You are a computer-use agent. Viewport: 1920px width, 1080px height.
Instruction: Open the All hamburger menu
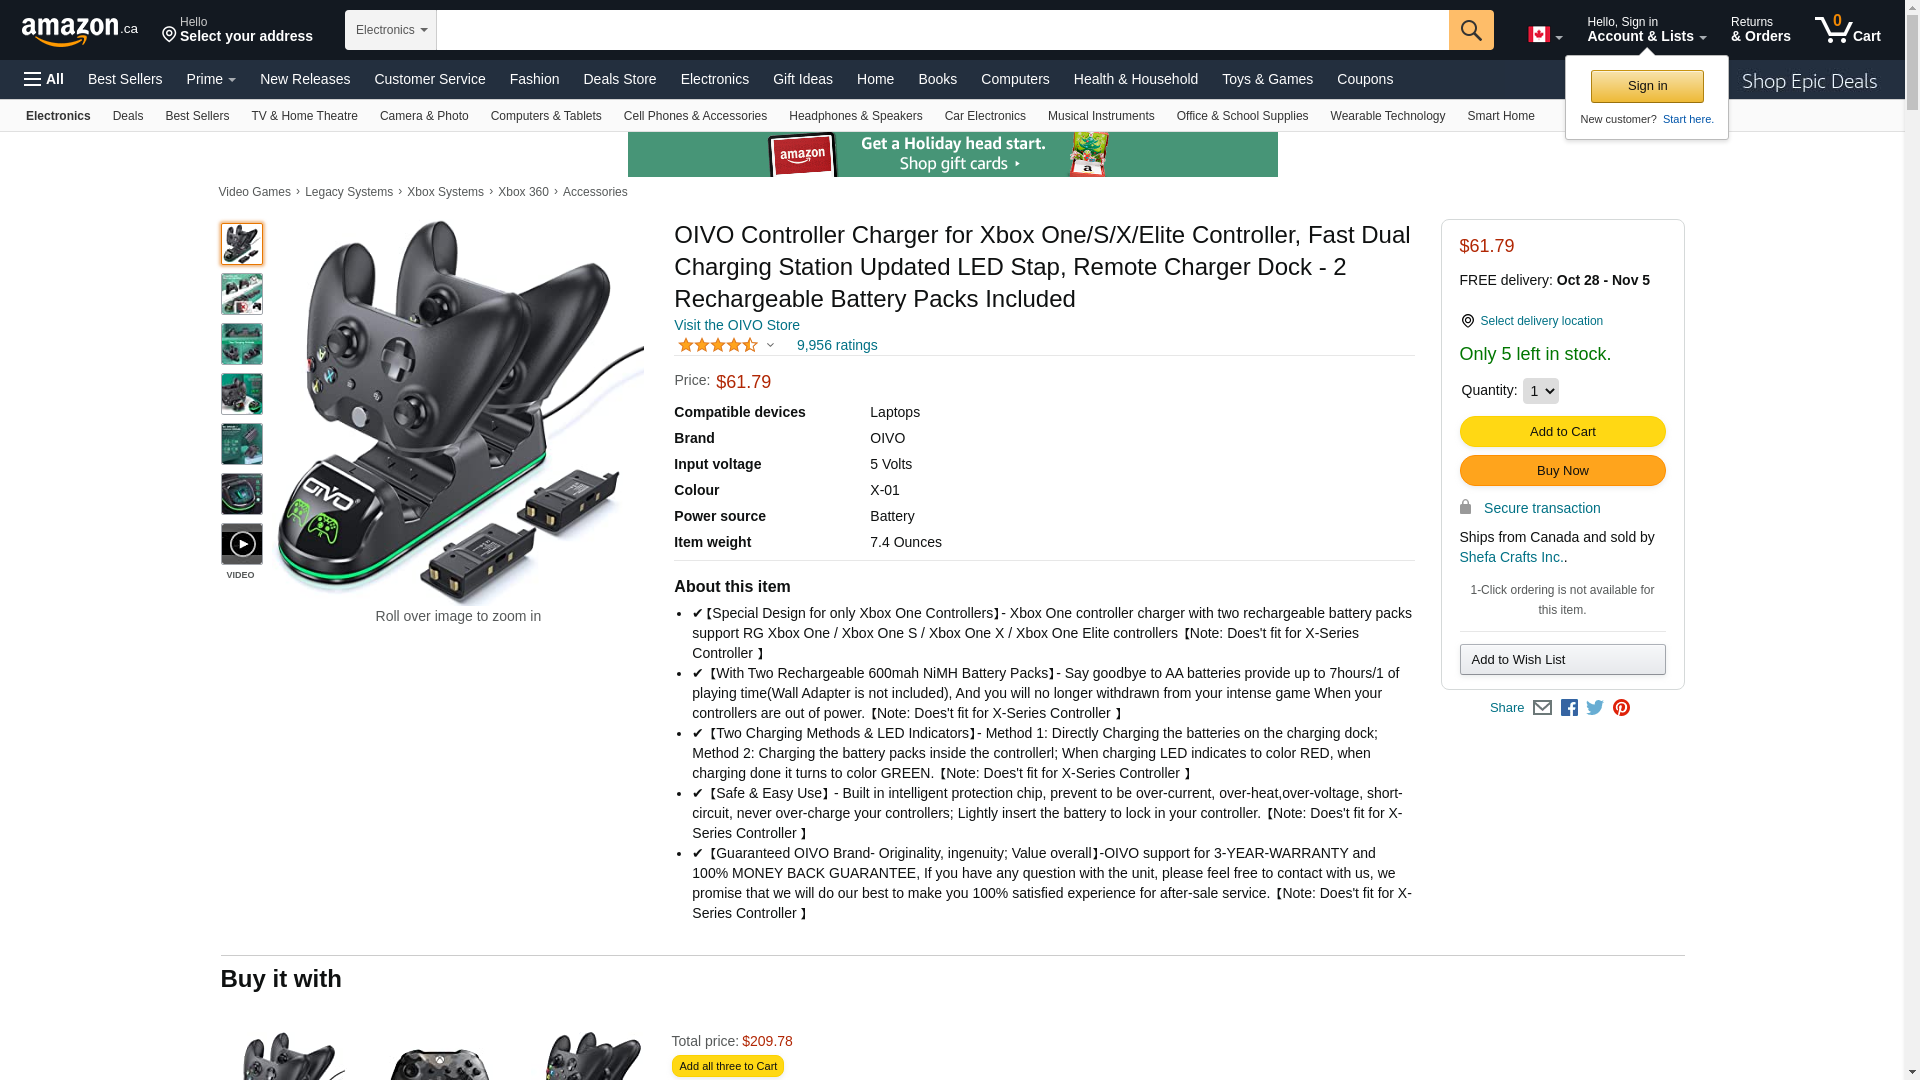(44, 79)
